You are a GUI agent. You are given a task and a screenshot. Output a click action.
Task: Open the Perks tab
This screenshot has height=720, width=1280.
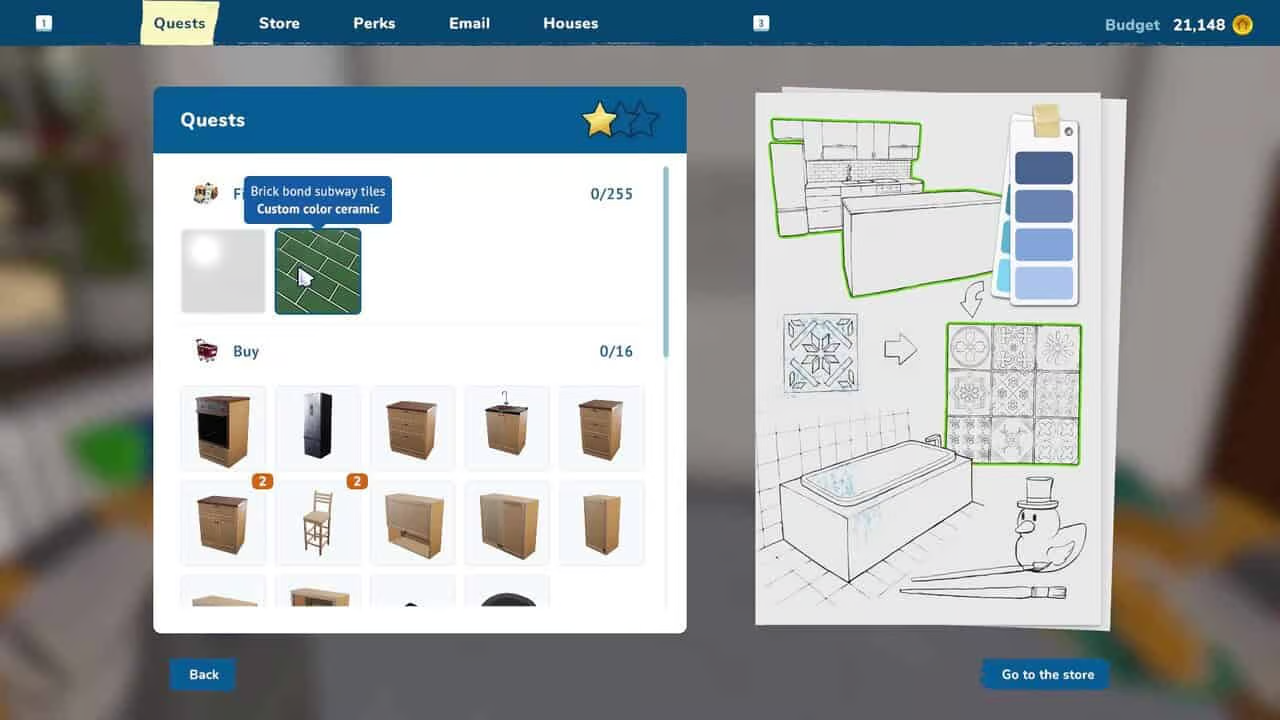point(374,23)
